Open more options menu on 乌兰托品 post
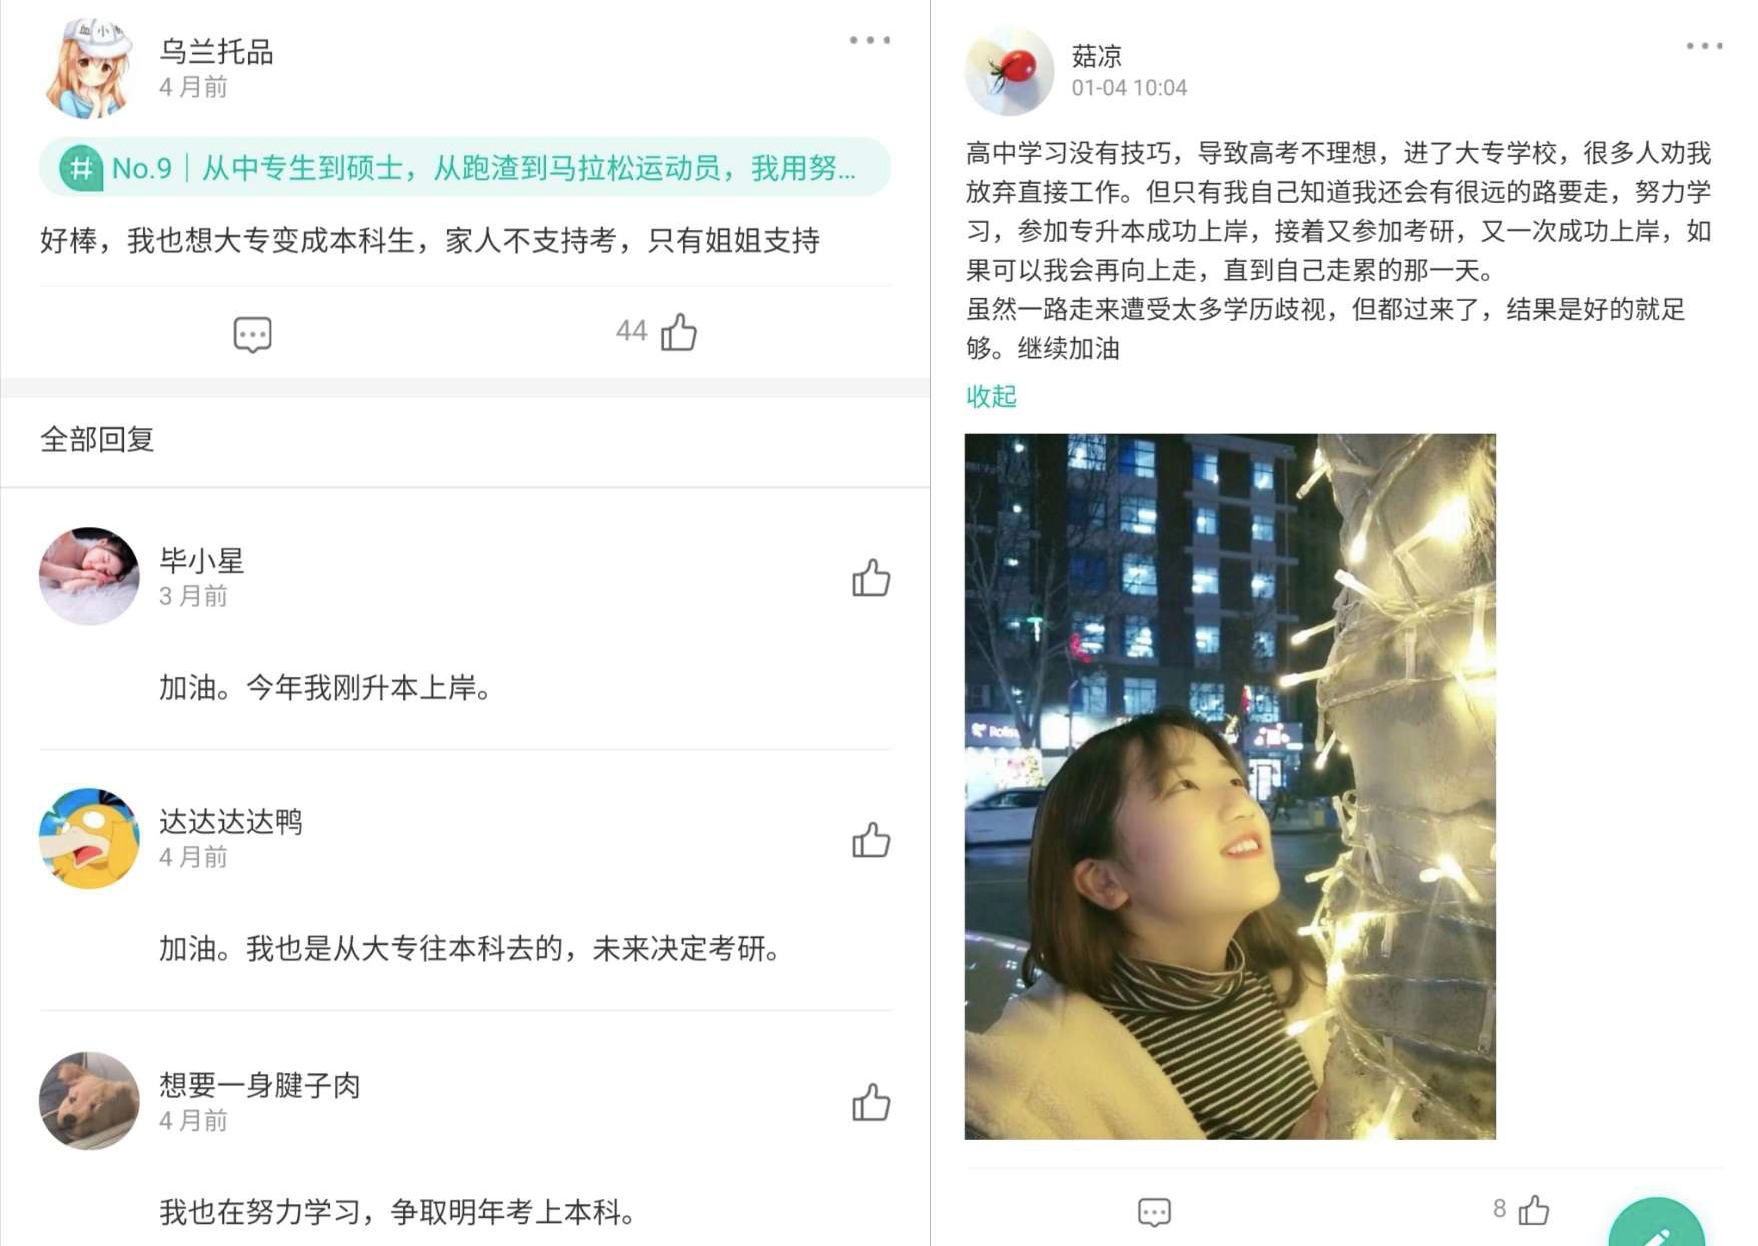Viewport: 1758px width, 1246px height. [x=869, y=40]
